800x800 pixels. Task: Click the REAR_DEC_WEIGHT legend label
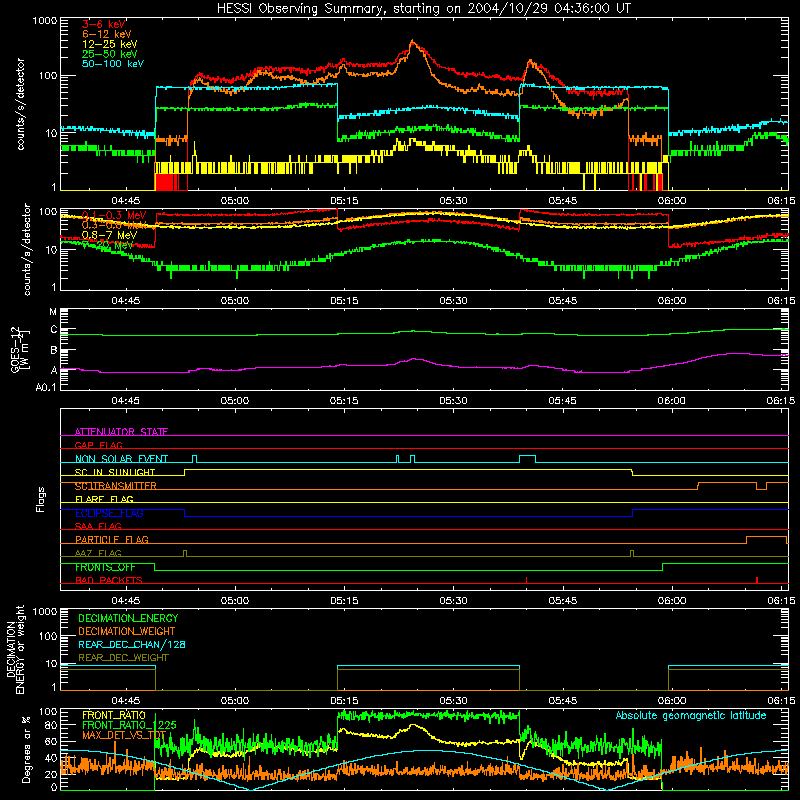(x=123, y=658)
